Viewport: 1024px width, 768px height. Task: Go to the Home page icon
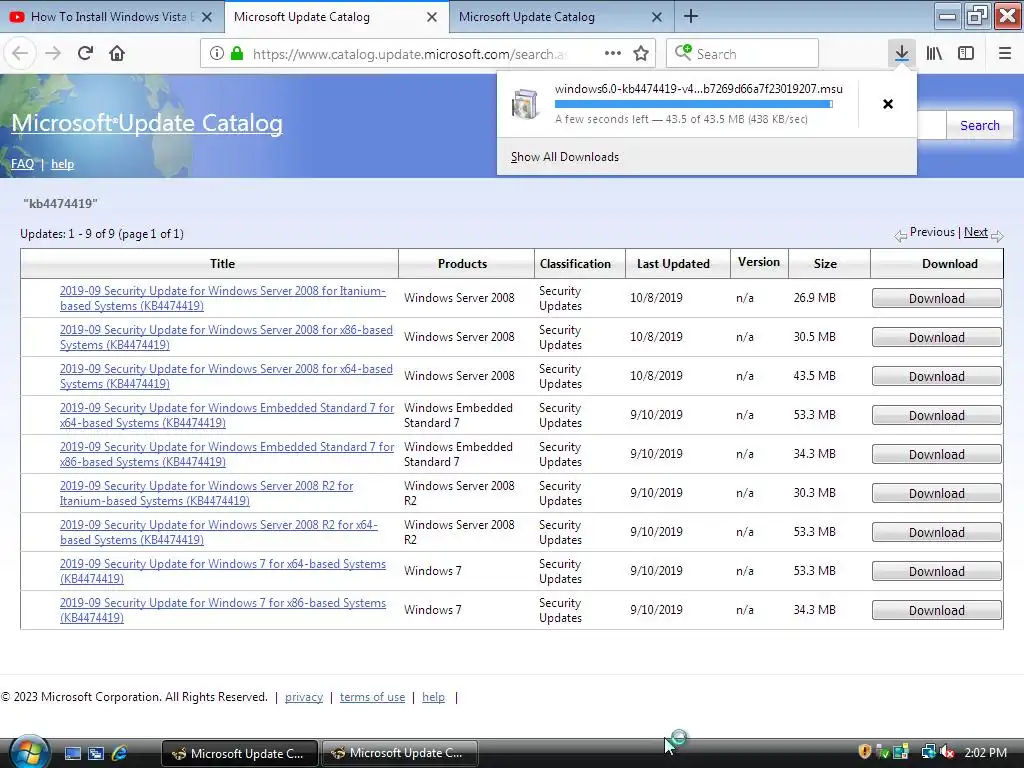click(x=117, y=54)
